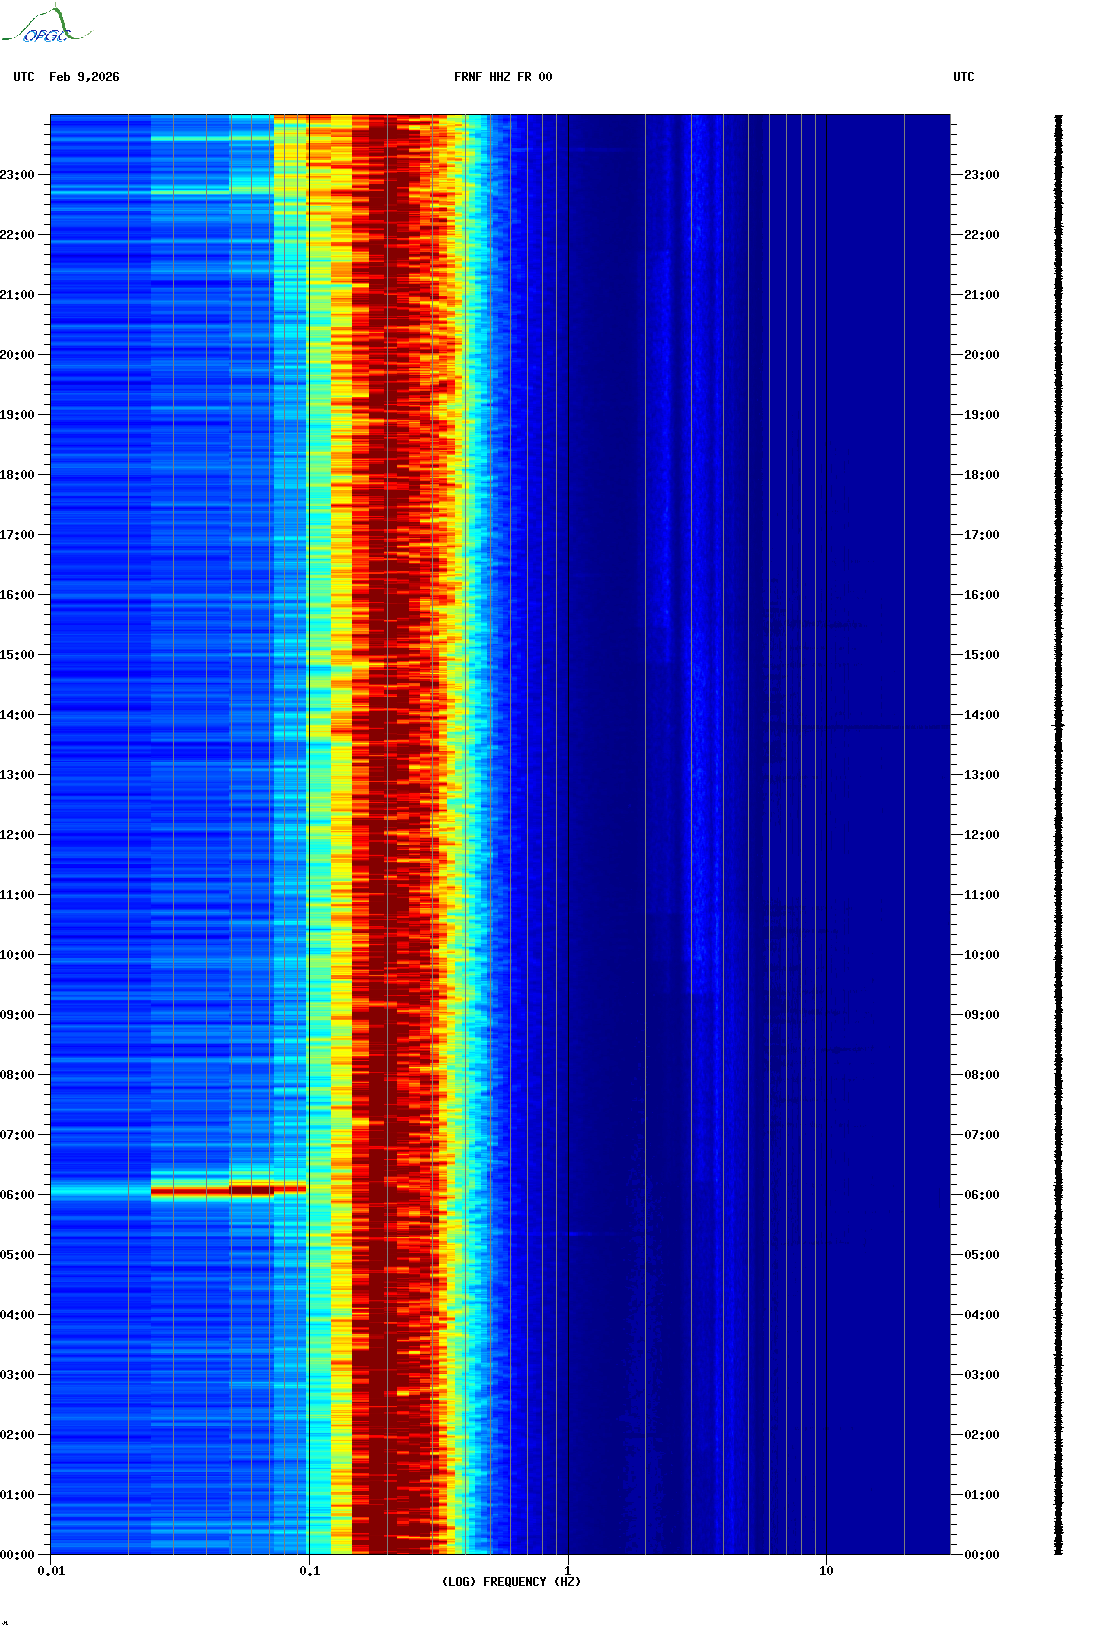This screenshot has width=1102, height=1634.
Task: Click the Feb 9,2026 date label
Action: tap(84, 77)
